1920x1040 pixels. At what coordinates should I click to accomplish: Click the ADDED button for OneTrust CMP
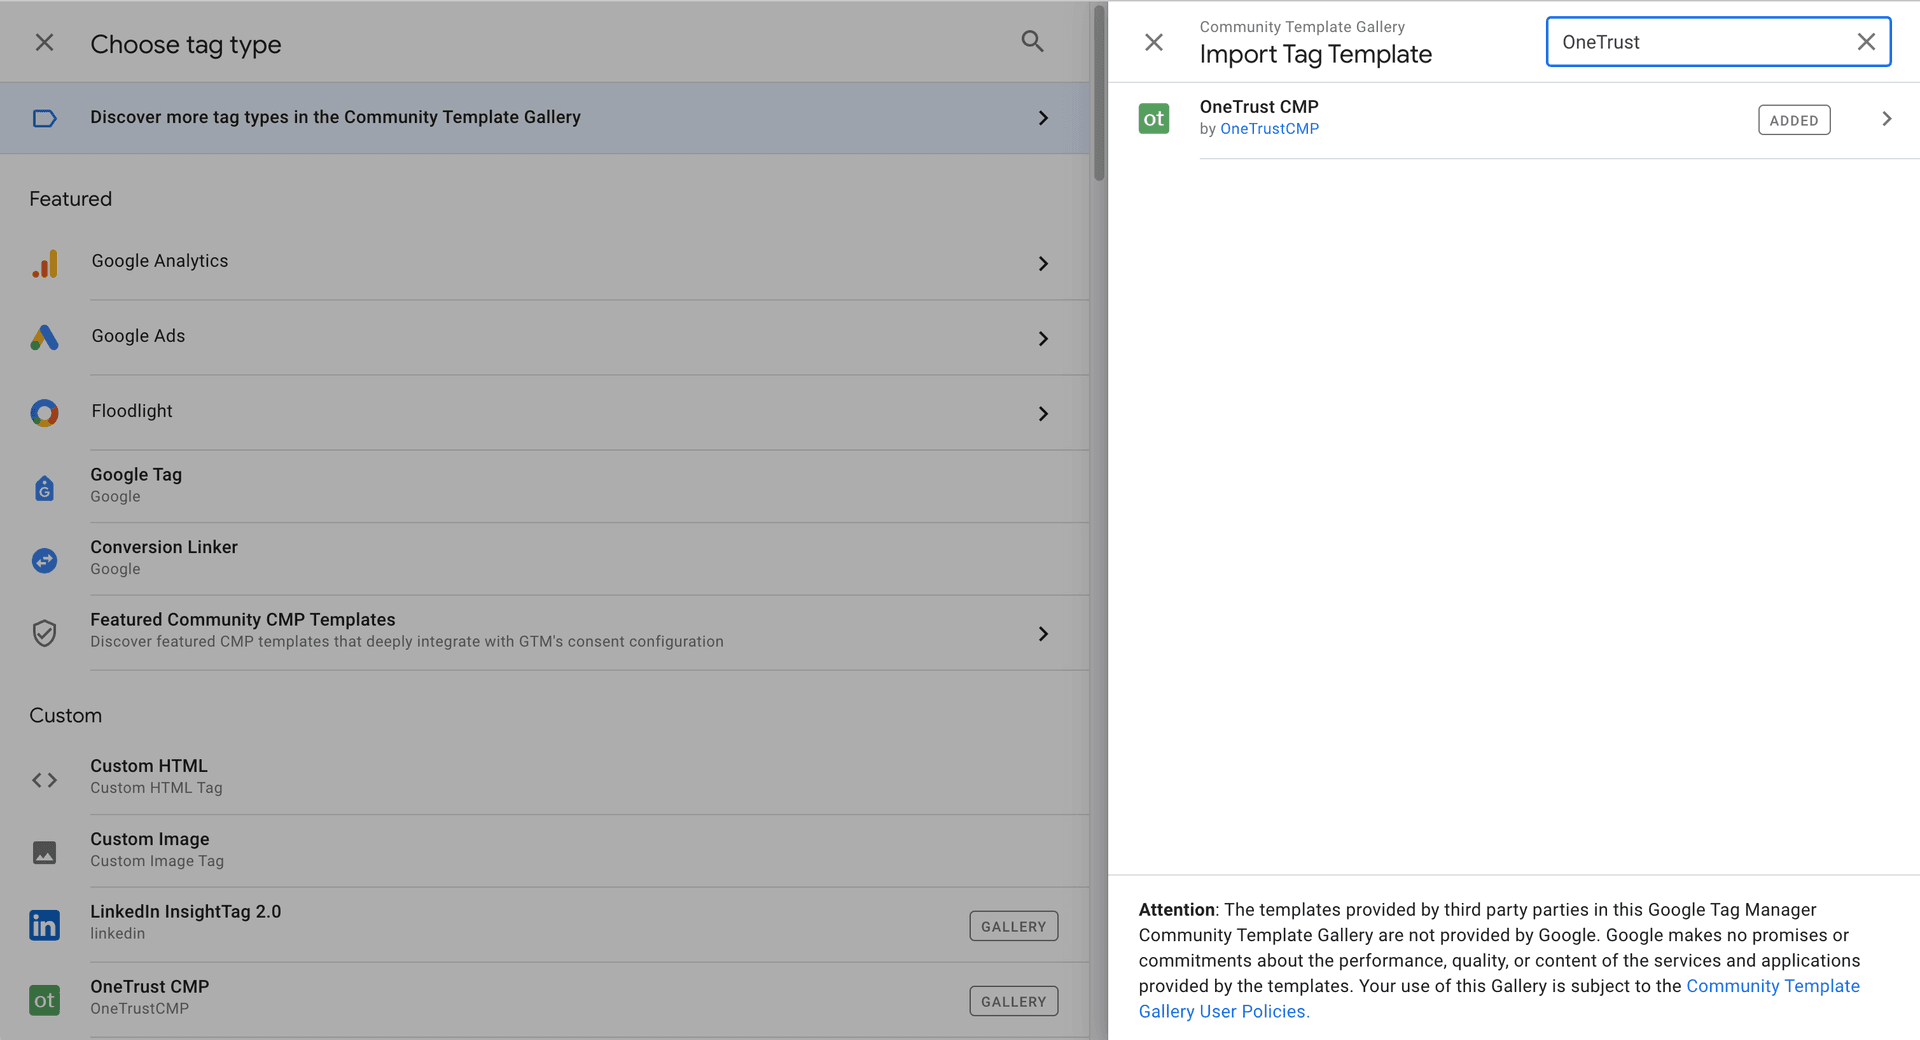point(1794,120)
